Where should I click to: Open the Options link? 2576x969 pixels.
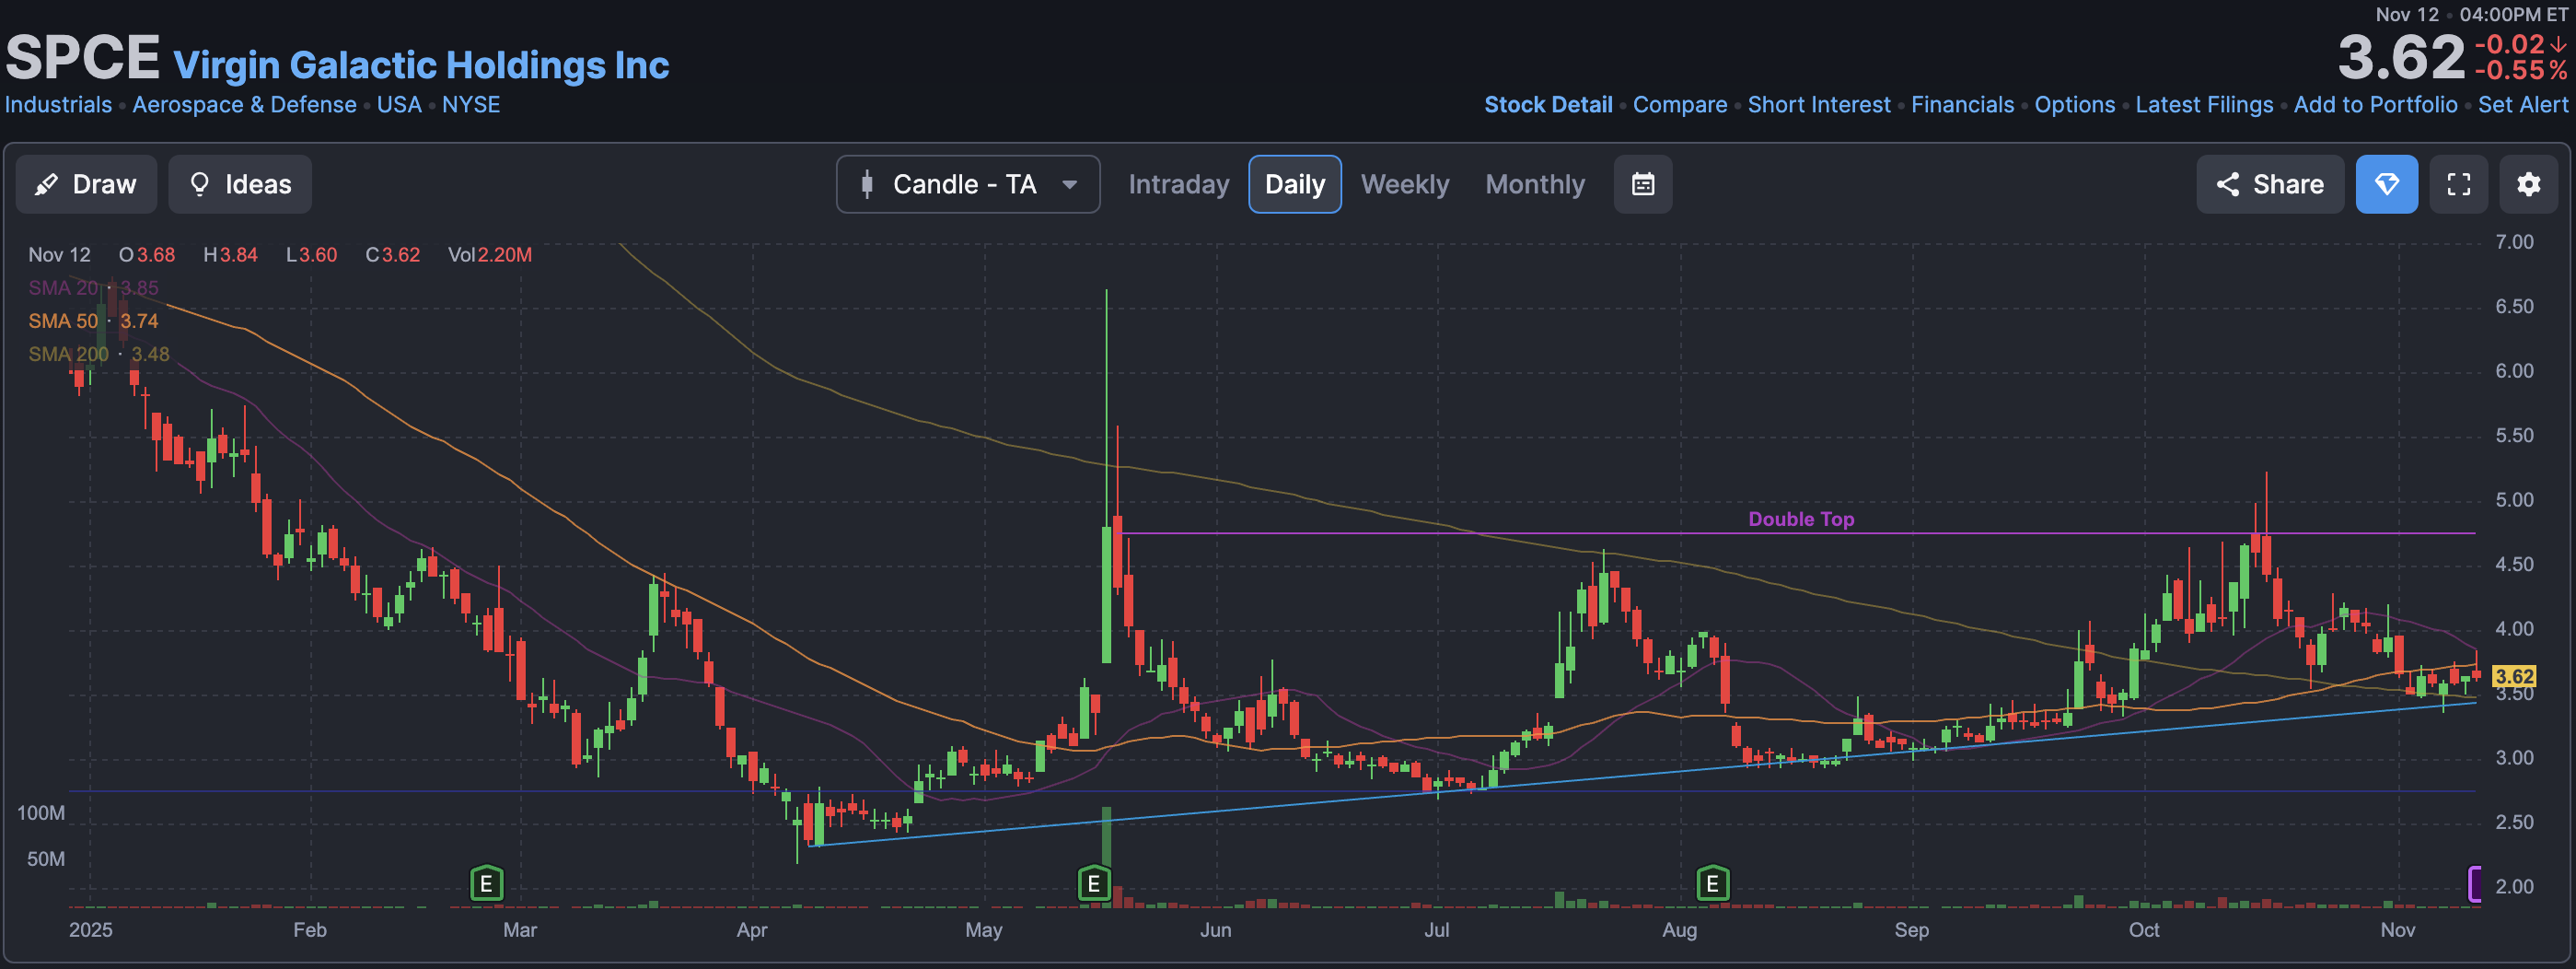coord(2075,104)
